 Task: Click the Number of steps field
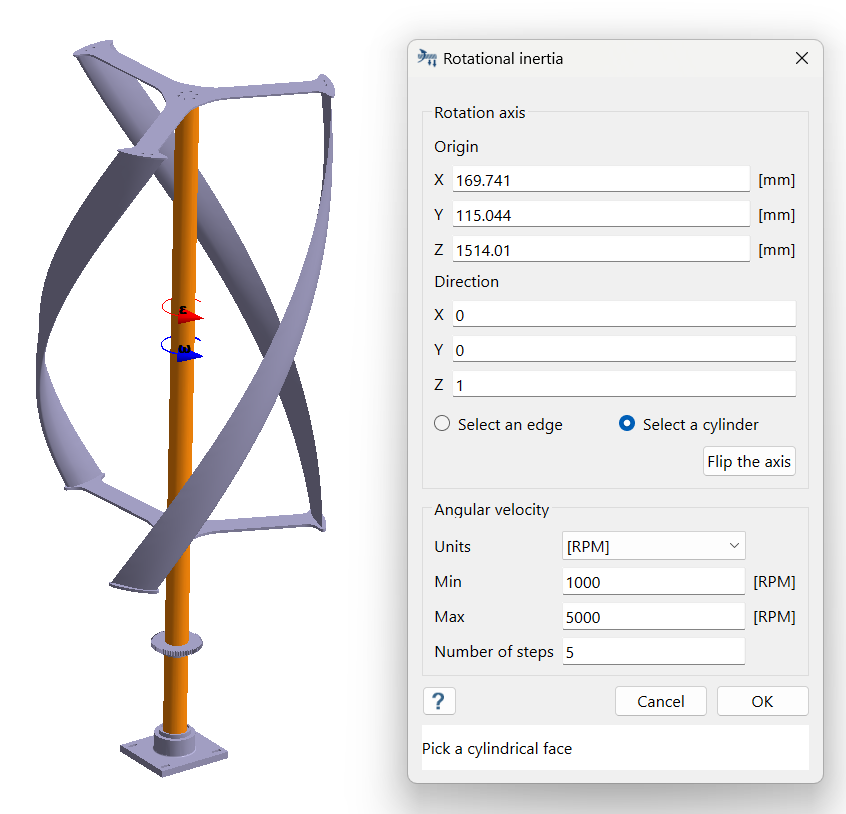[x=653, y=652]
